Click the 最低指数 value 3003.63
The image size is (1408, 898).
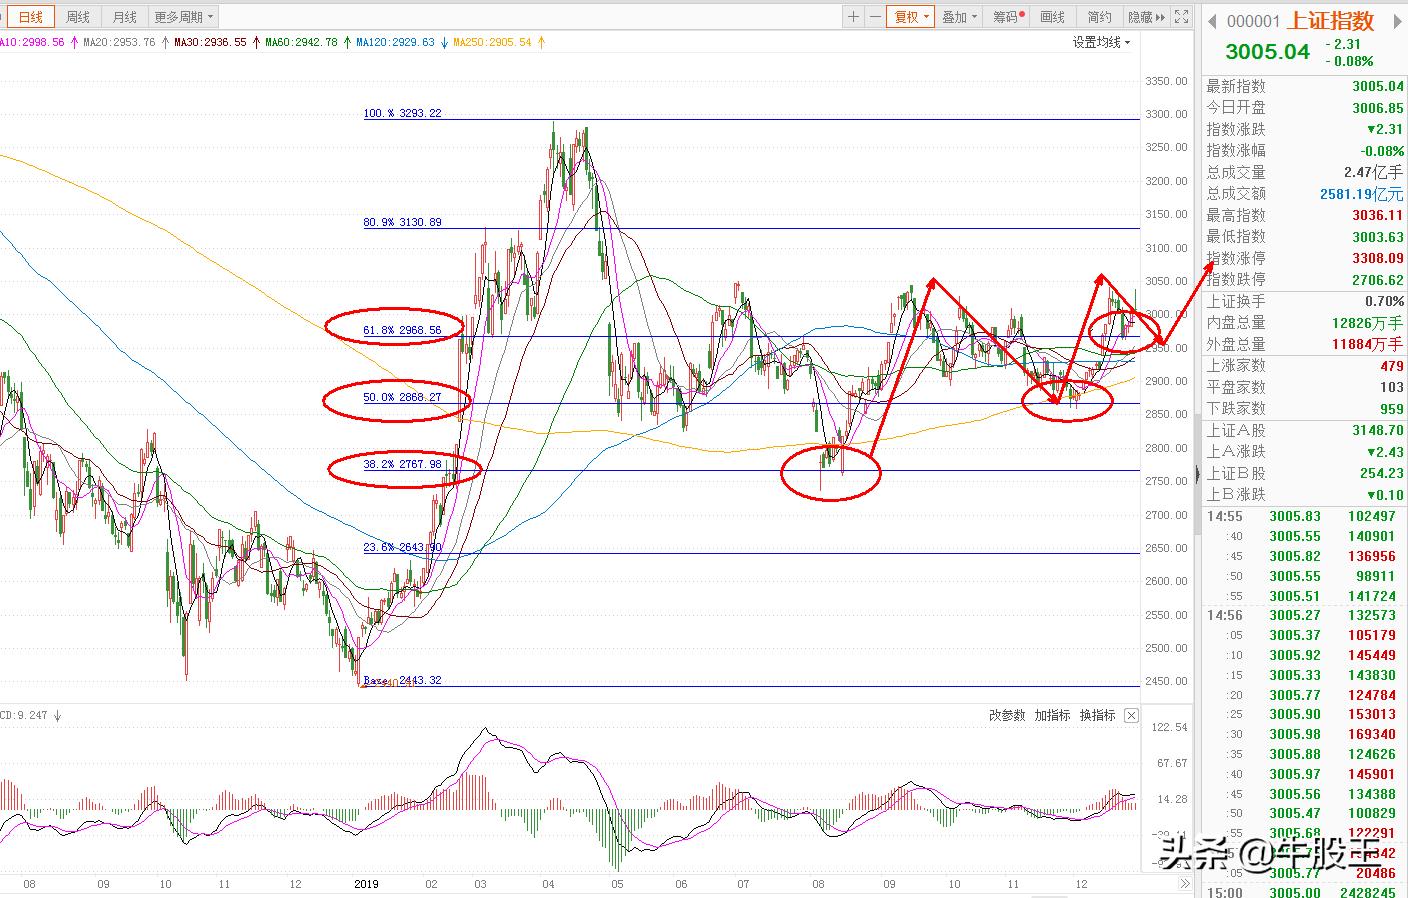(1378, 237)
